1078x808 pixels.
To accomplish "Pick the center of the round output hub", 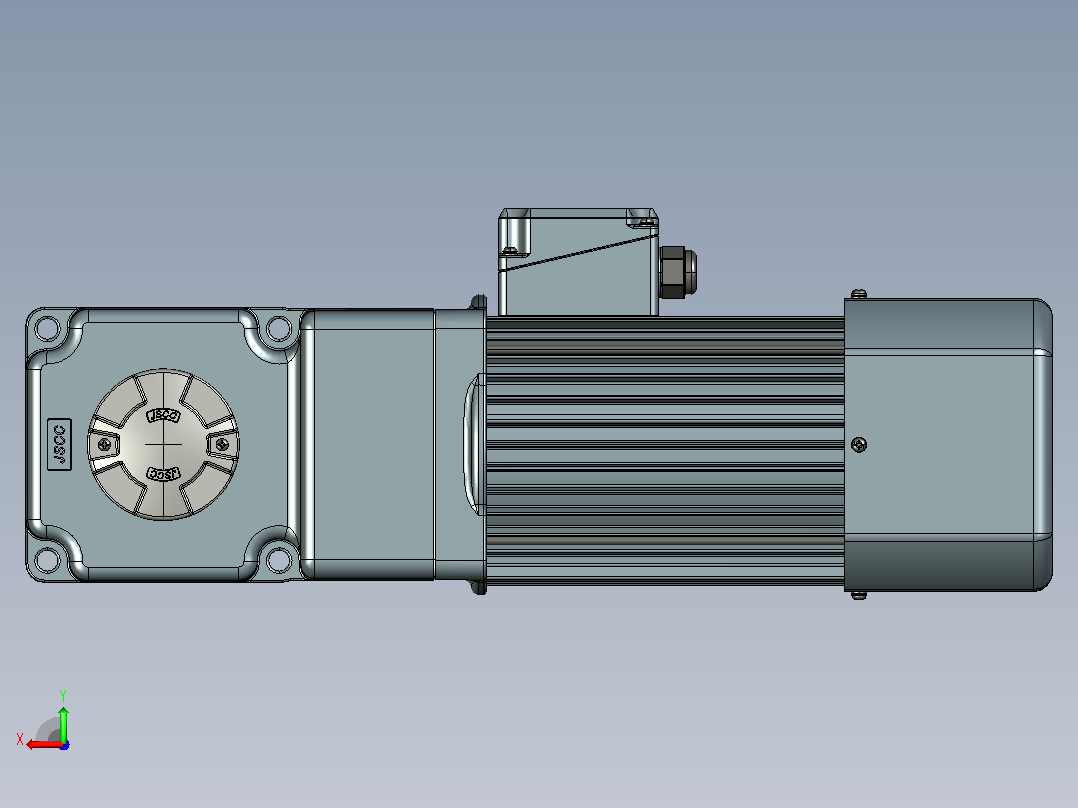I will 164,444.
